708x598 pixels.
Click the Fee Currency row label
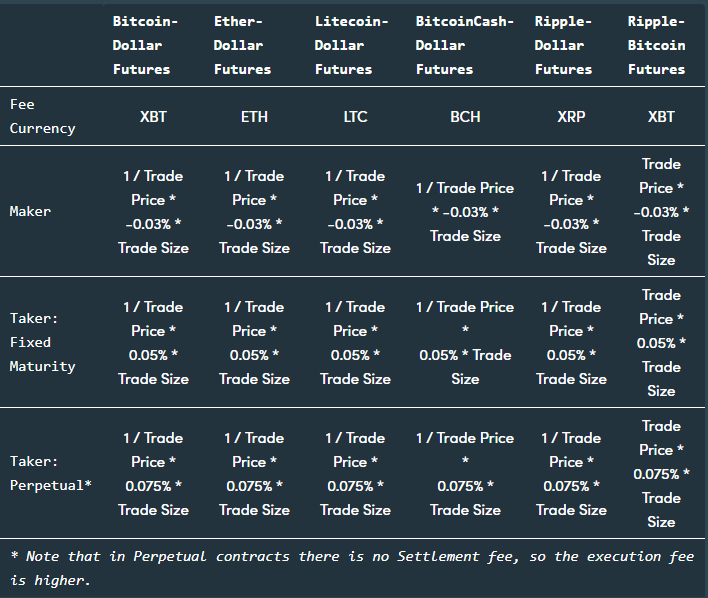42,116
